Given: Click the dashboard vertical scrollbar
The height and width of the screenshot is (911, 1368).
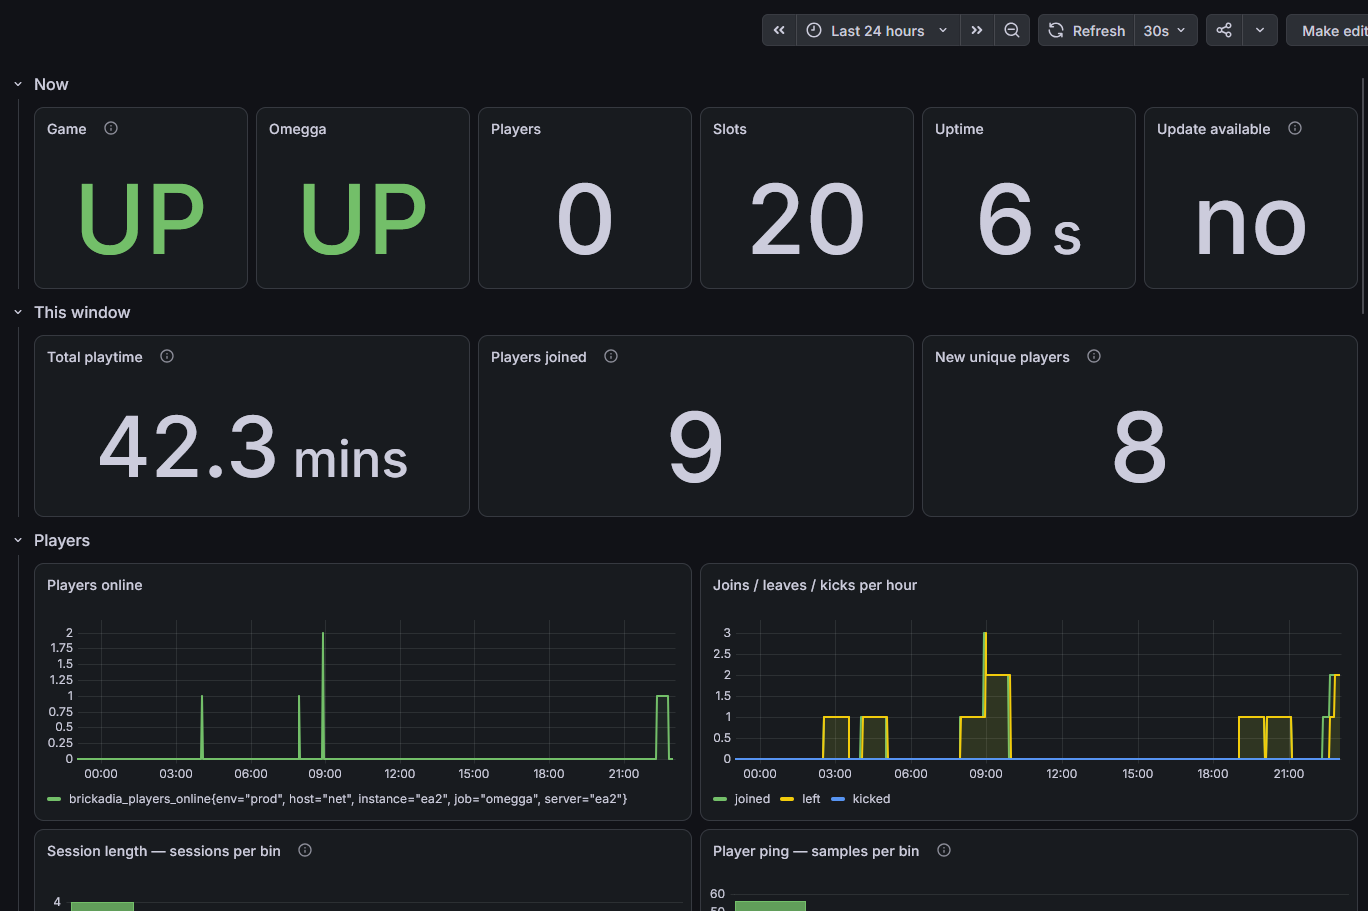Looking at the screenshot, I should (x=1363, y=195).
